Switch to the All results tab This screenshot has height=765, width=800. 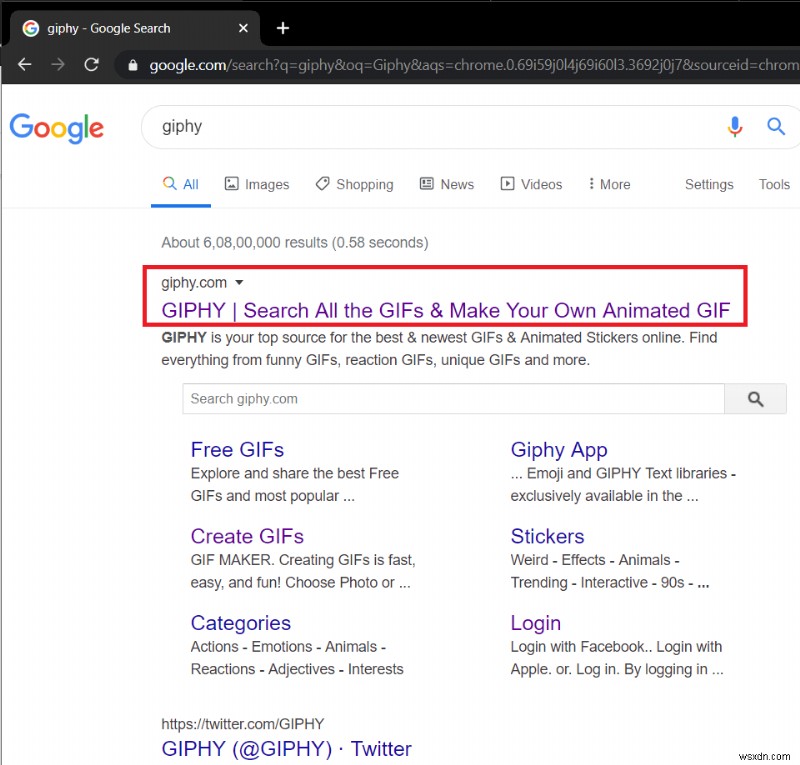click(x=181, y=184)
